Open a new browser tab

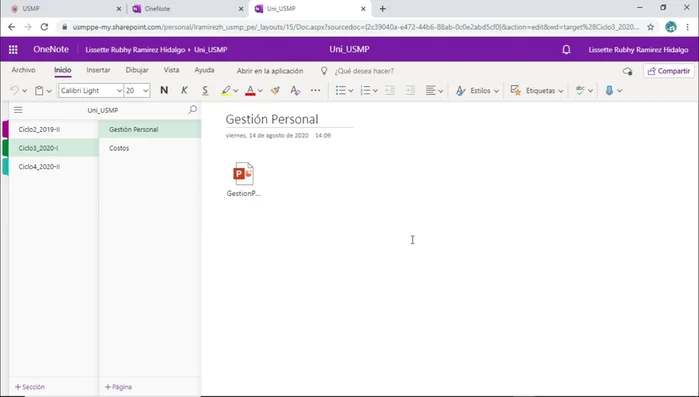(x=382, y=8)
